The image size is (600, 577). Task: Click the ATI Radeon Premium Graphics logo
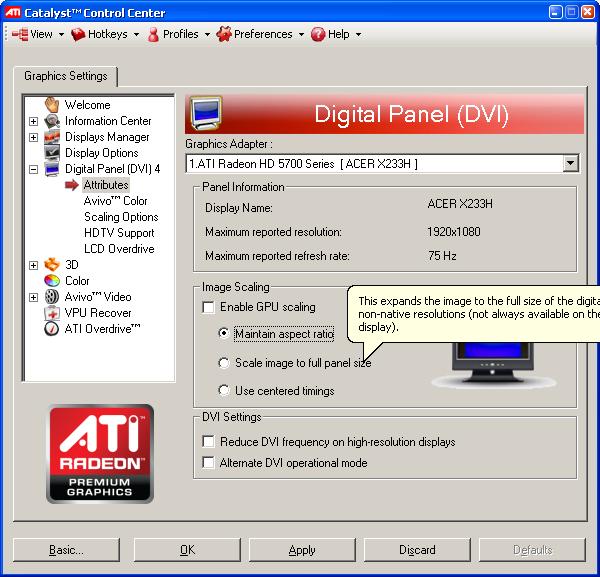pos(100,454)
